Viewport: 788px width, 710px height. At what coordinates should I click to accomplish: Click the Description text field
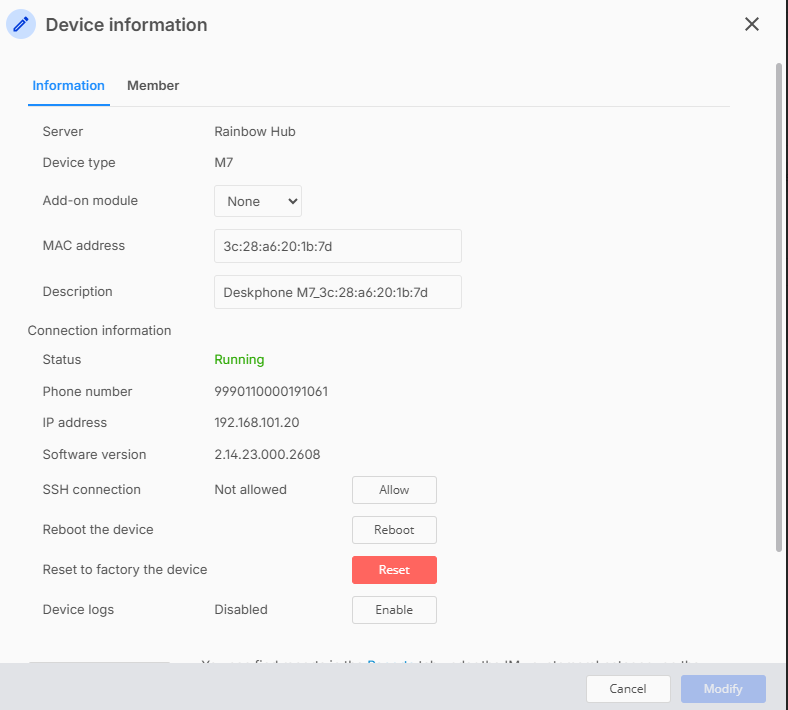point(338,292)
